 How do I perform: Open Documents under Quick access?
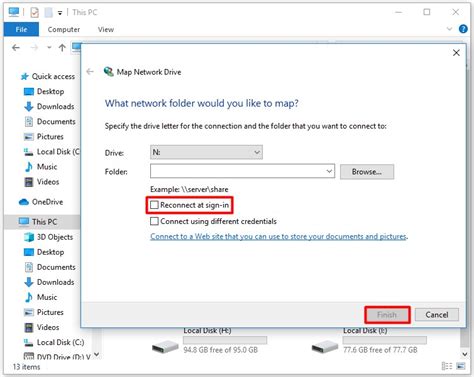[50, 121]
